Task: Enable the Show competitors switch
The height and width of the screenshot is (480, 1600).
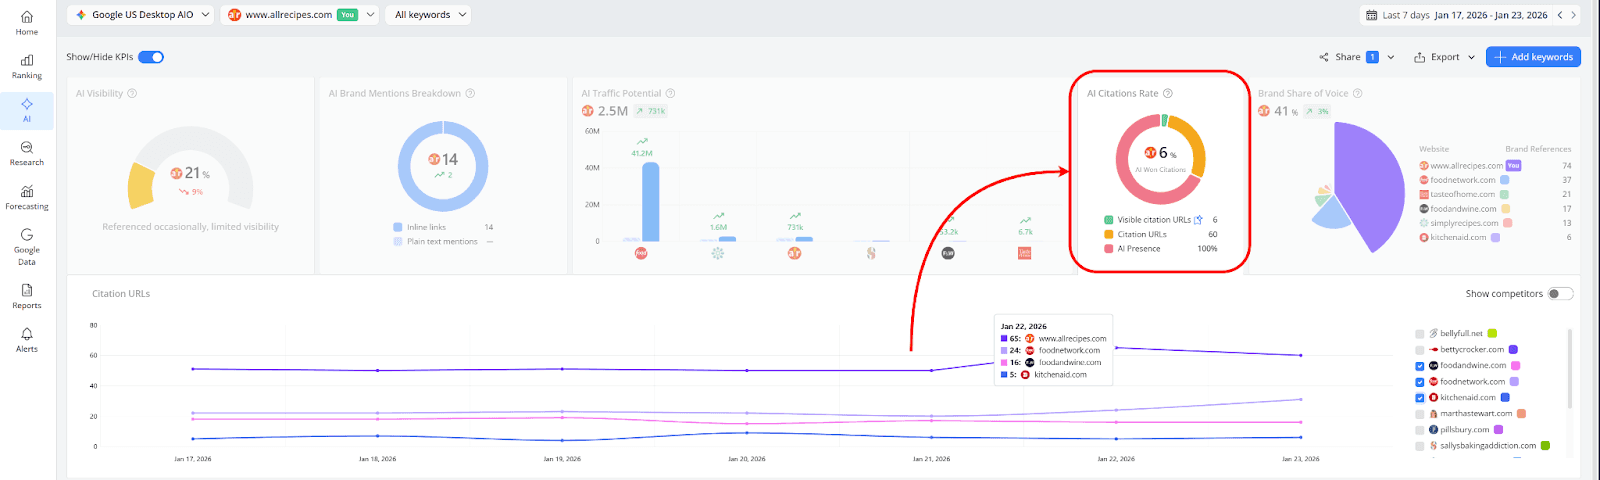Action: coord(1560,294)
